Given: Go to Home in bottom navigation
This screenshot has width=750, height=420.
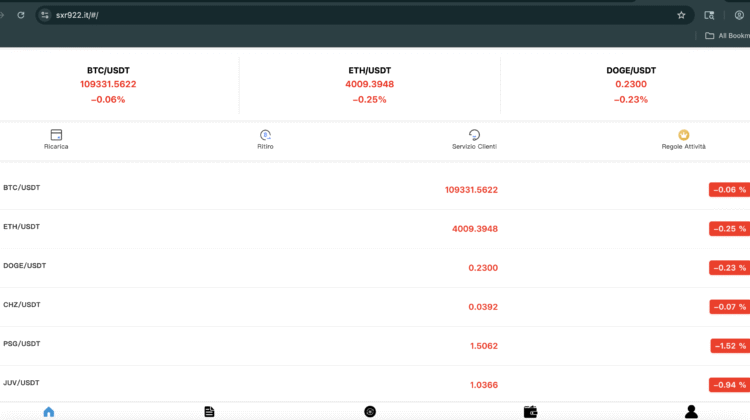Looking at the screenshot, I should coord(49,411).
